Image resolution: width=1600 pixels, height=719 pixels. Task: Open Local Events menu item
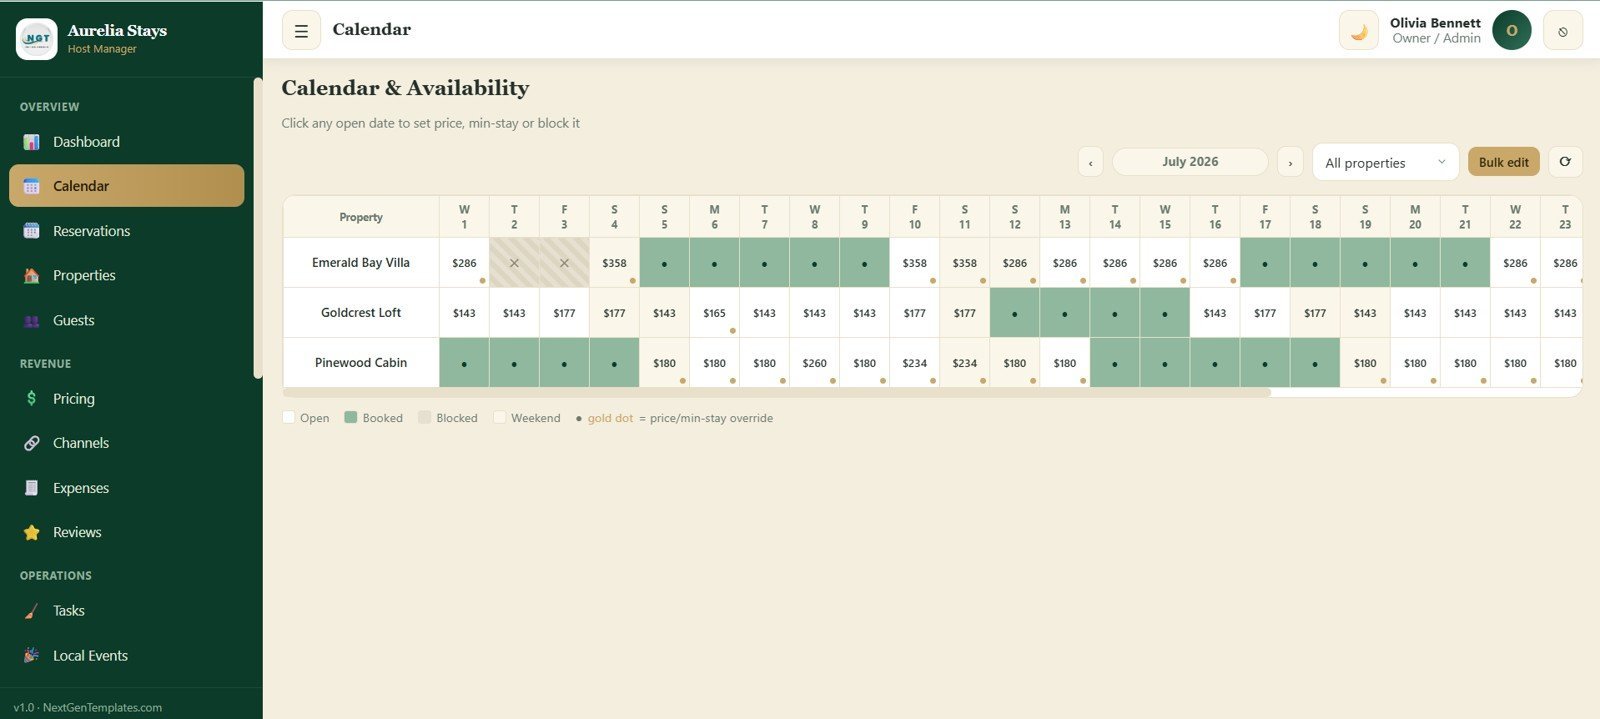[126, 655]
